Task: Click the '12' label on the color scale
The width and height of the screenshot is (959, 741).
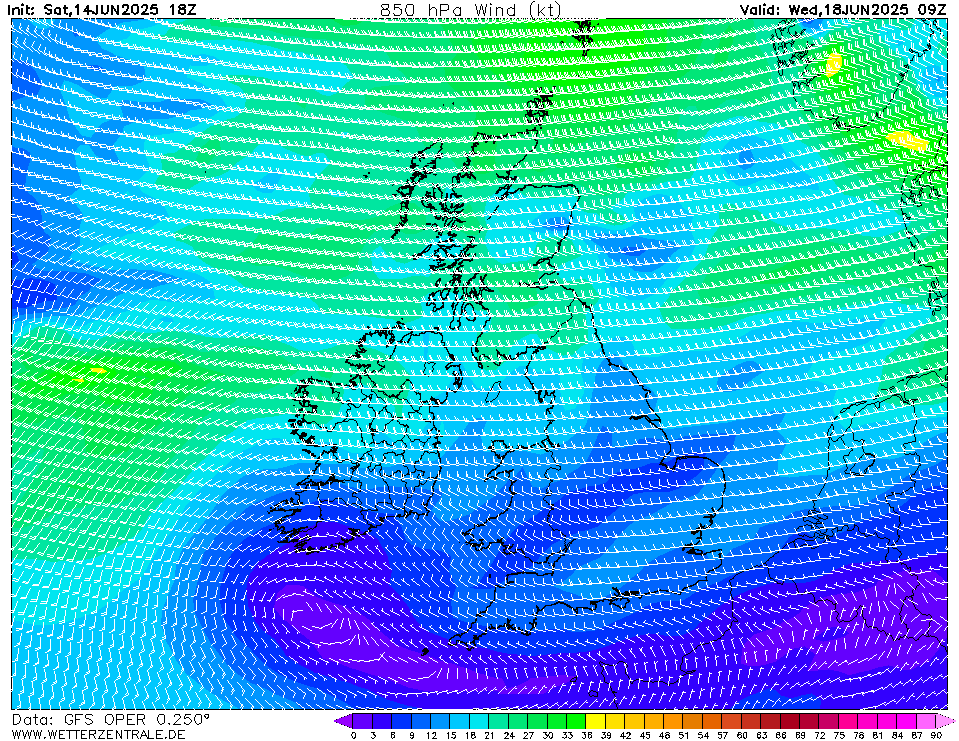Action: pyautogui.click(x=431, y=735)
